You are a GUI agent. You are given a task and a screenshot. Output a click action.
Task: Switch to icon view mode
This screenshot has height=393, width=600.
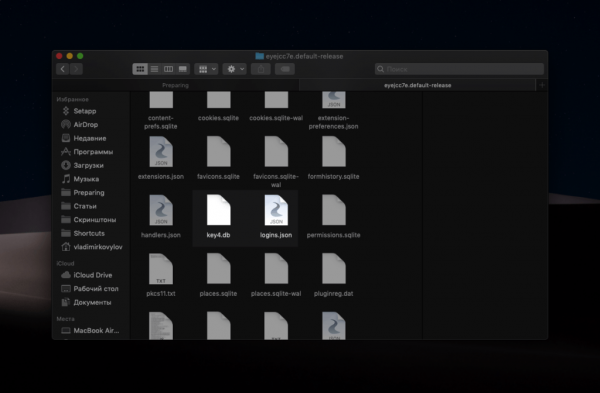[140, 69]
